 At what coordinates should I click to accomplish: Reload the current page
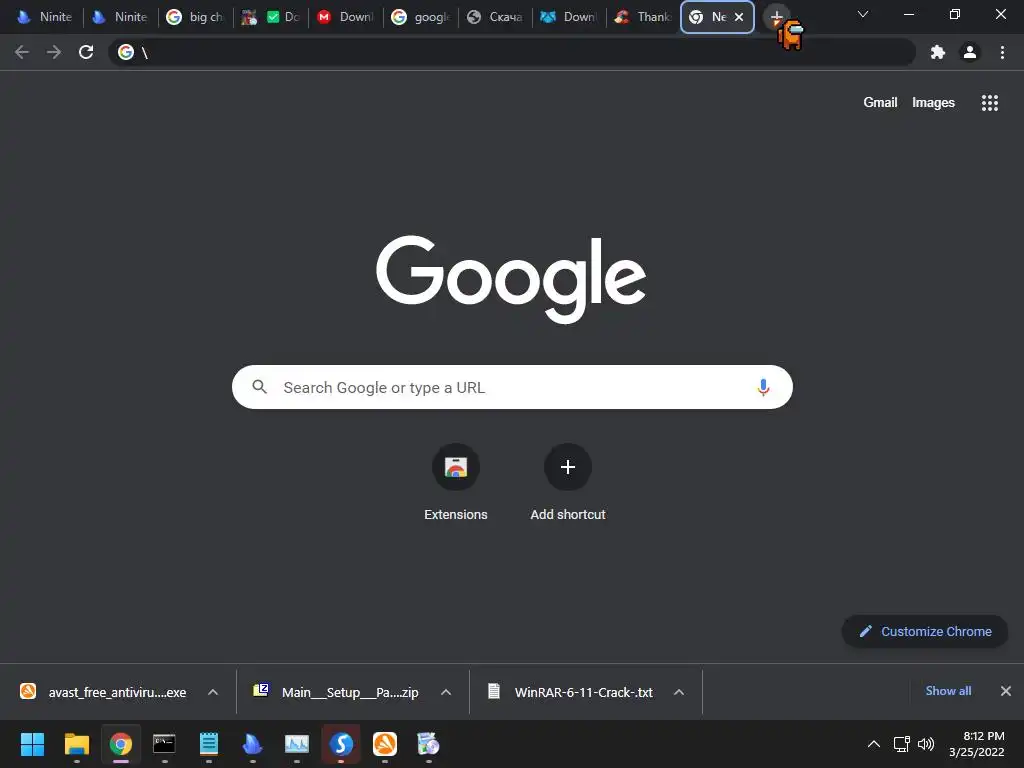[86, 52]
